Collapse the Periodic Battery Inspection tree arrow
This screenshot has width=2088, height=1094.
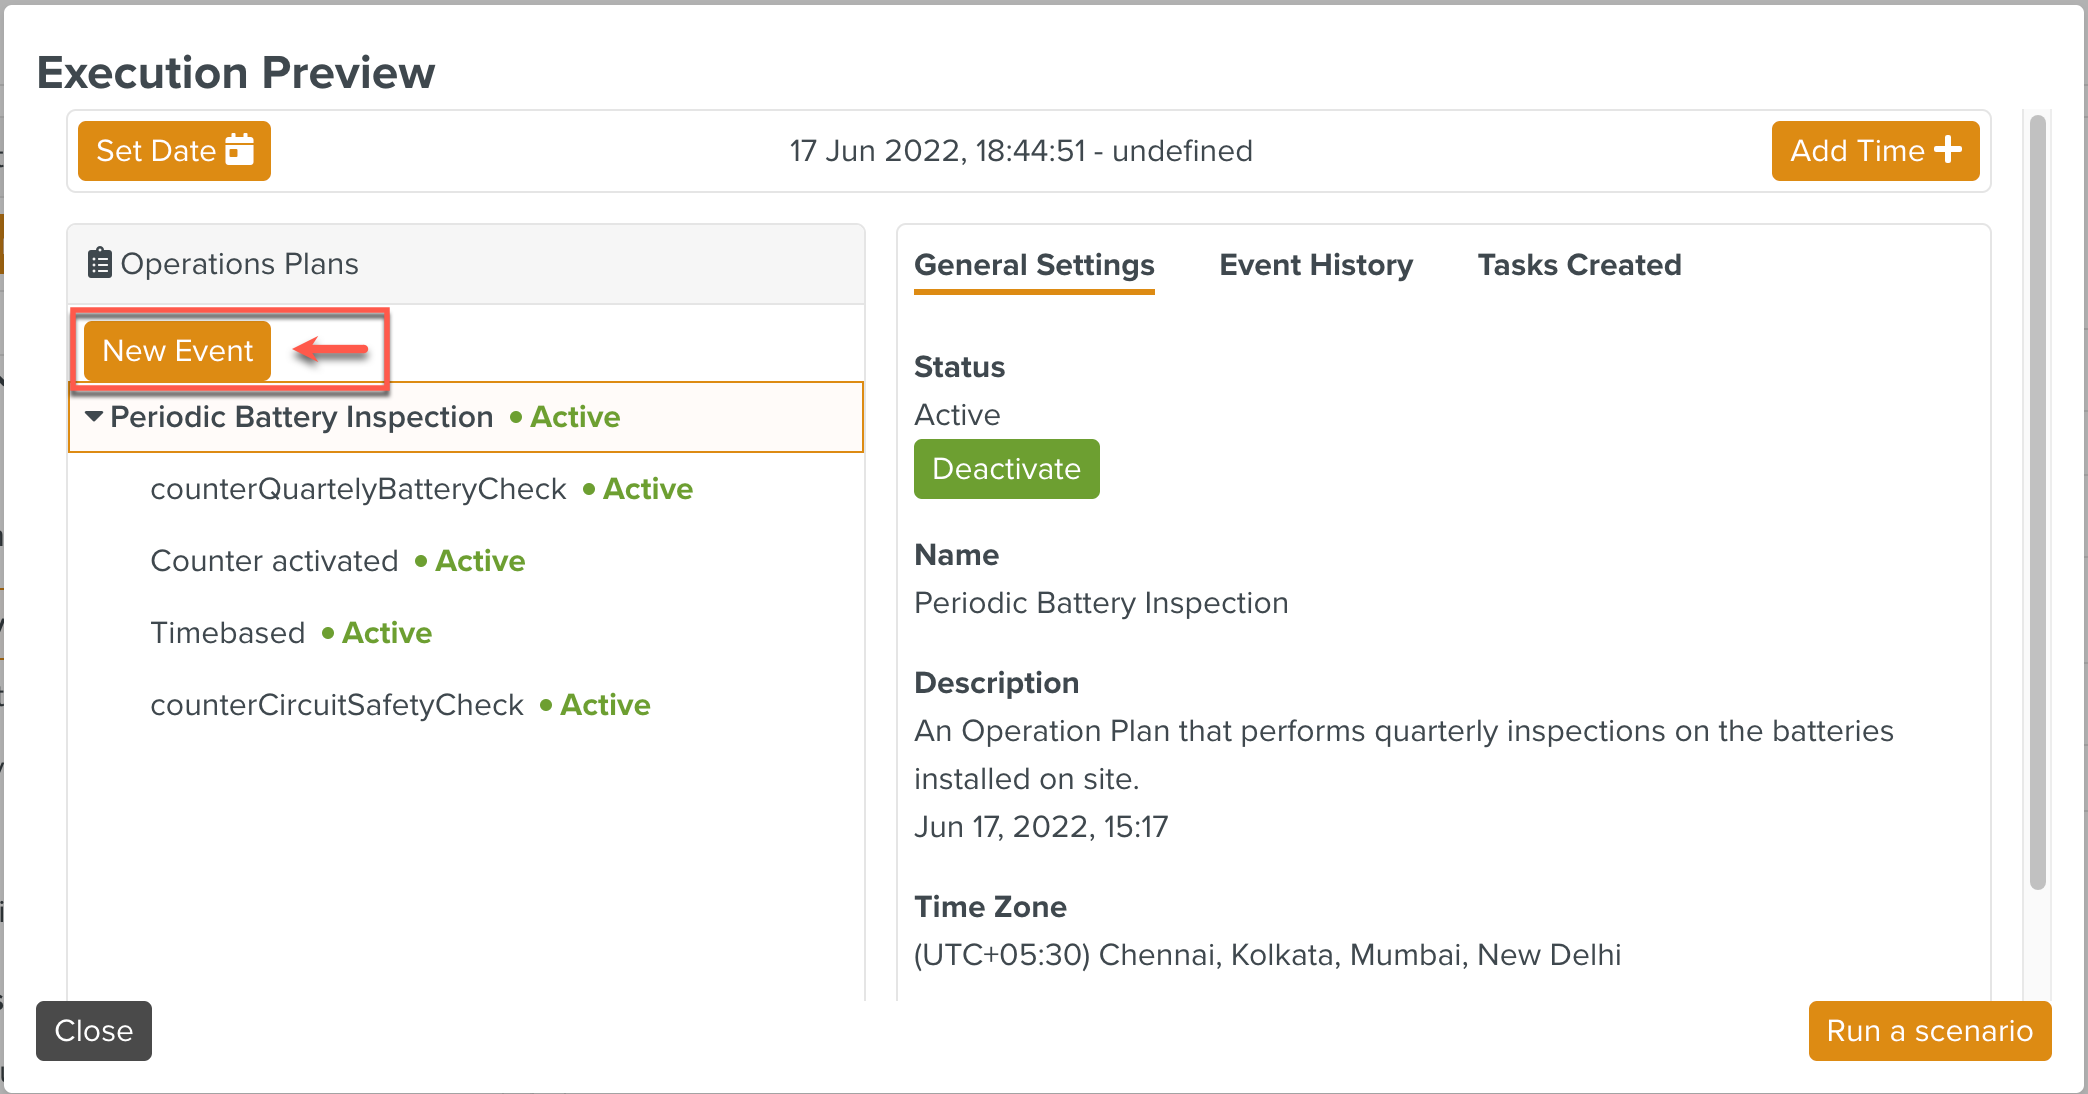(94, 416)
